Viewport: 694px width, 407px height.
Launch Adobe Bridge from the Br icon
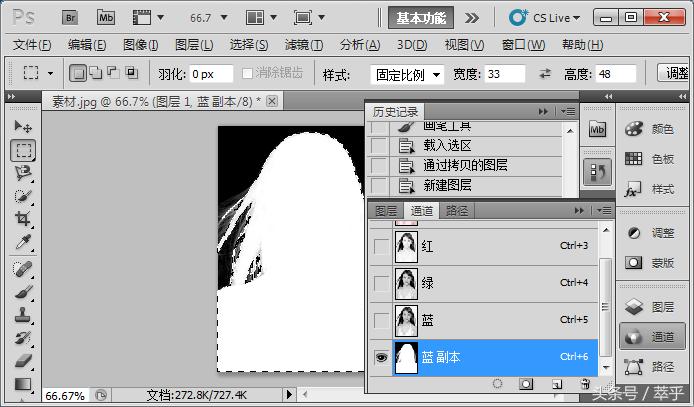69,18
